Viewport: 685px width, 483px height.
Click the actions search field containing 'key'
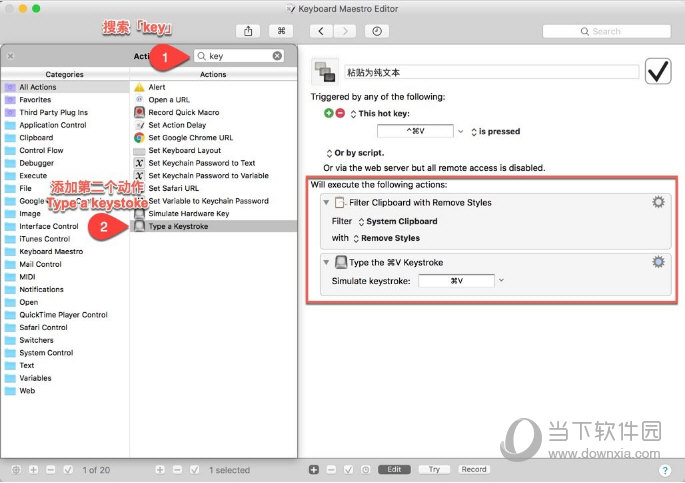[239, 56]
